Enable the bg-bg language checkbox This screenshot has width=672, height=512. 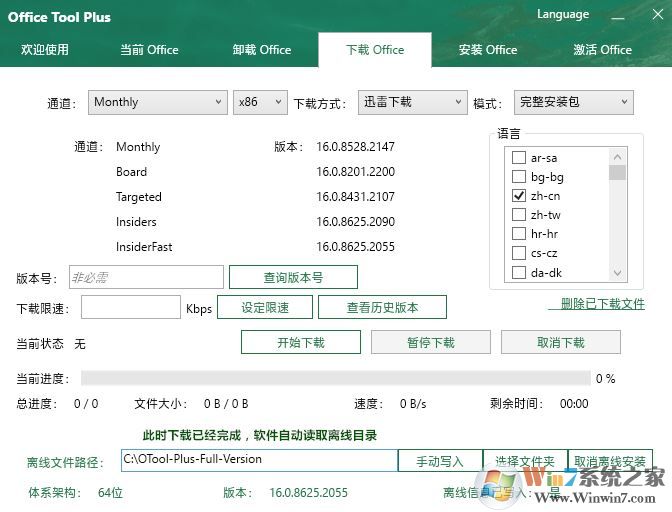[519, 177]
